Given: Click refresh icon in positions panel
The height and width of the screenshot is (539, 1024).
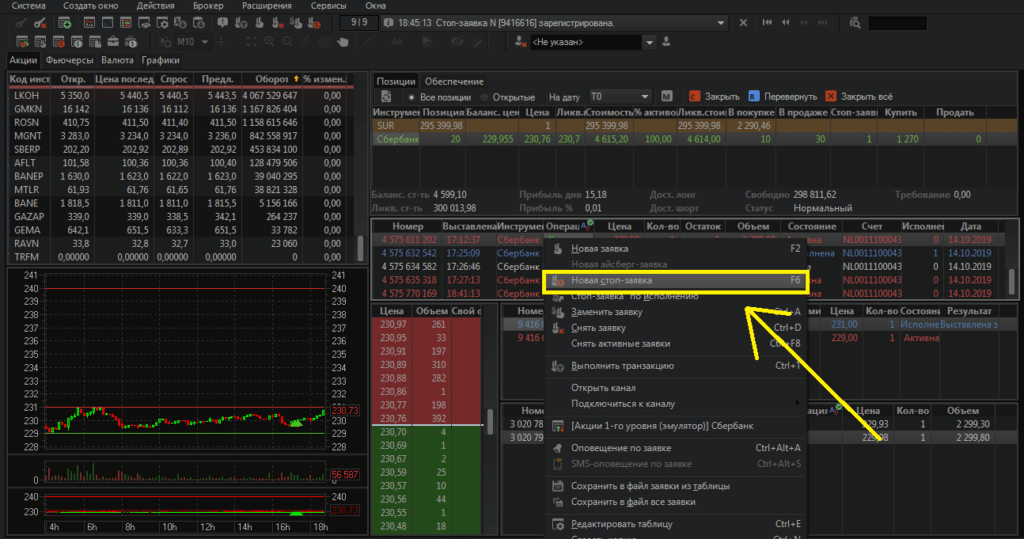Looking at the screenshot, I should pos(385,97).
